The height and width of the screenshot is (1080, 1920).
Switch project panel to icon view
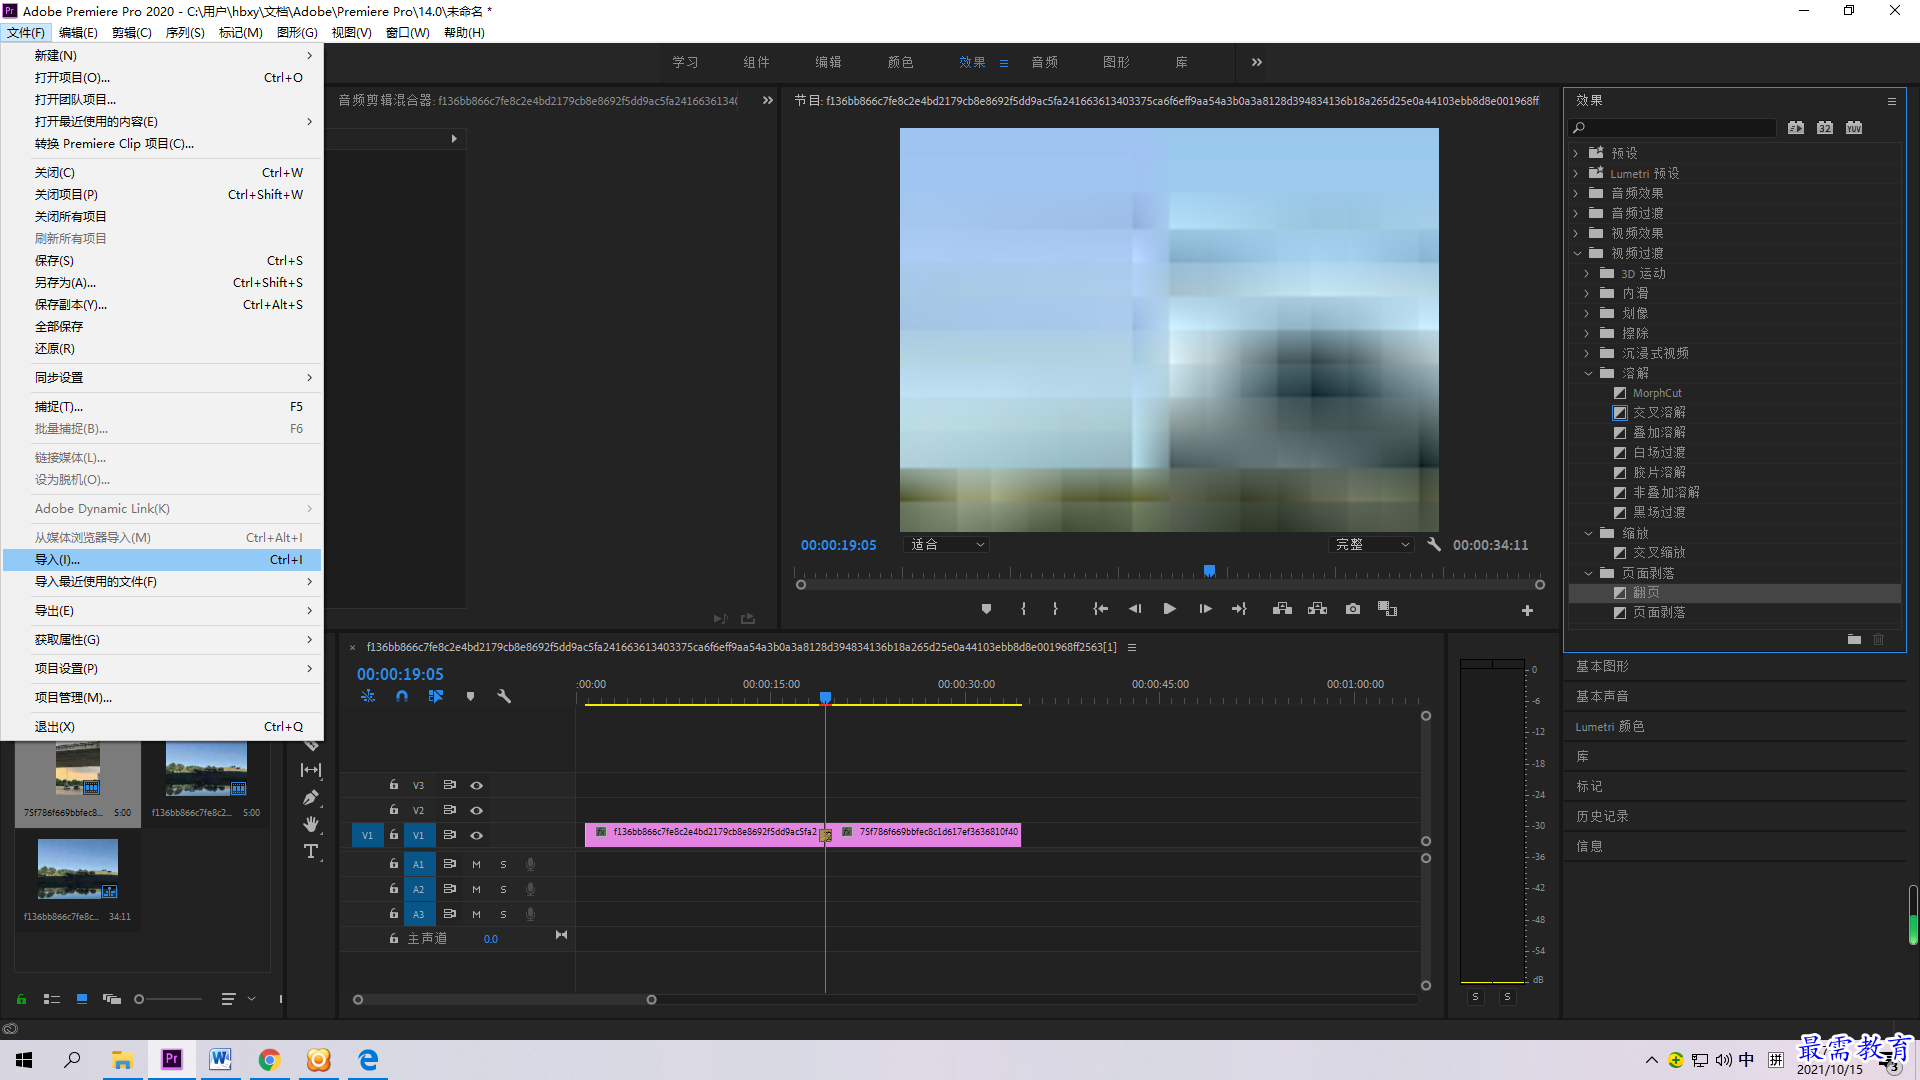click(x=82, y=999)
